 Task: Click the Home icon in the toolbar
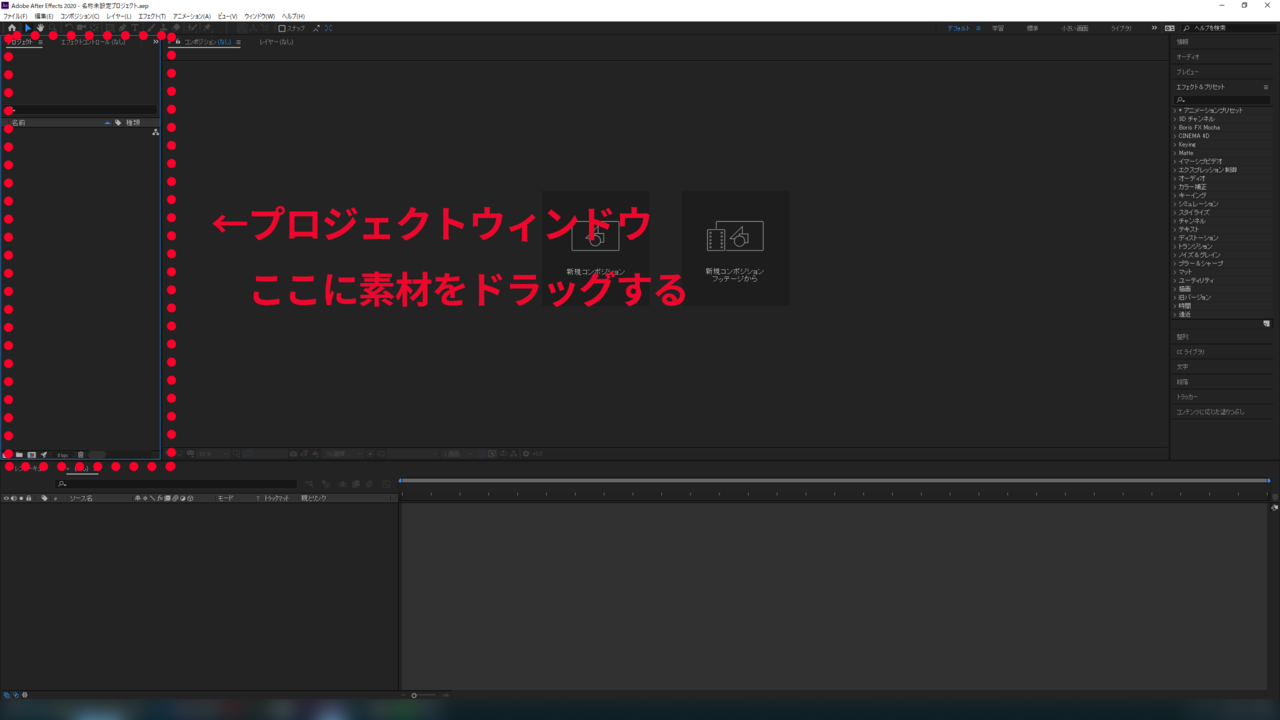[12, 28]
